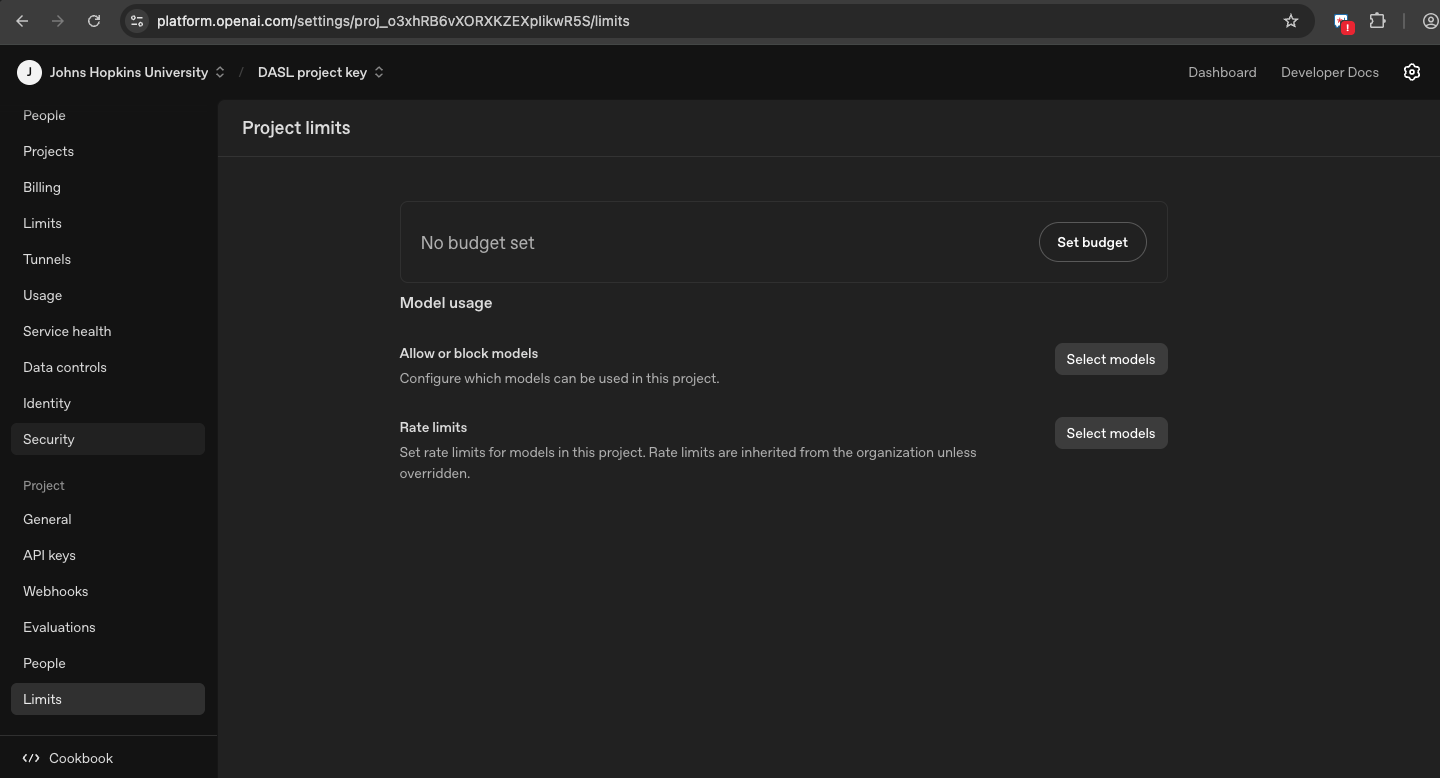Open Developer Docs link
Viewport: 1440px width, 778px height.
1330,72
